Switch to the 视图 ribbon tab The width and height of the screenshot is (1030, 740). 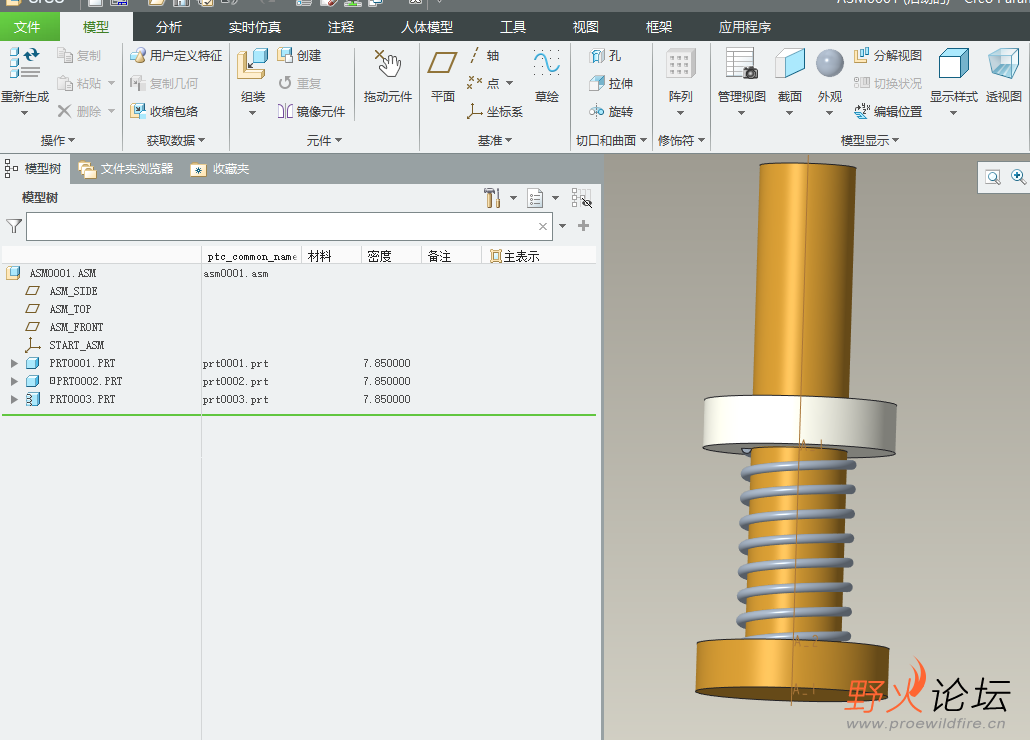click(x=586, y=27)
